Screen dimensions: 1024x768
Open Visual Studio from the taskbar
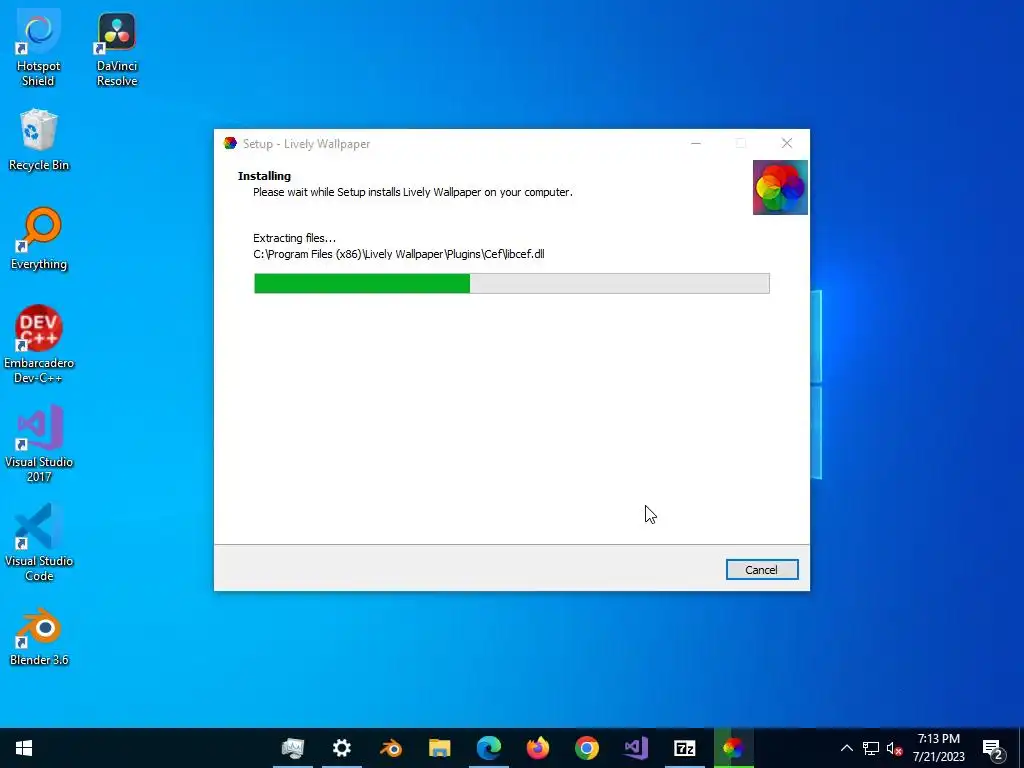635,748
